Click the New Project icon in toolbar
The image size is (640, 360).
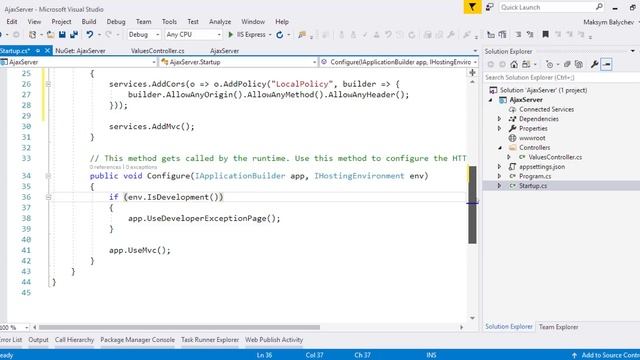32,35
